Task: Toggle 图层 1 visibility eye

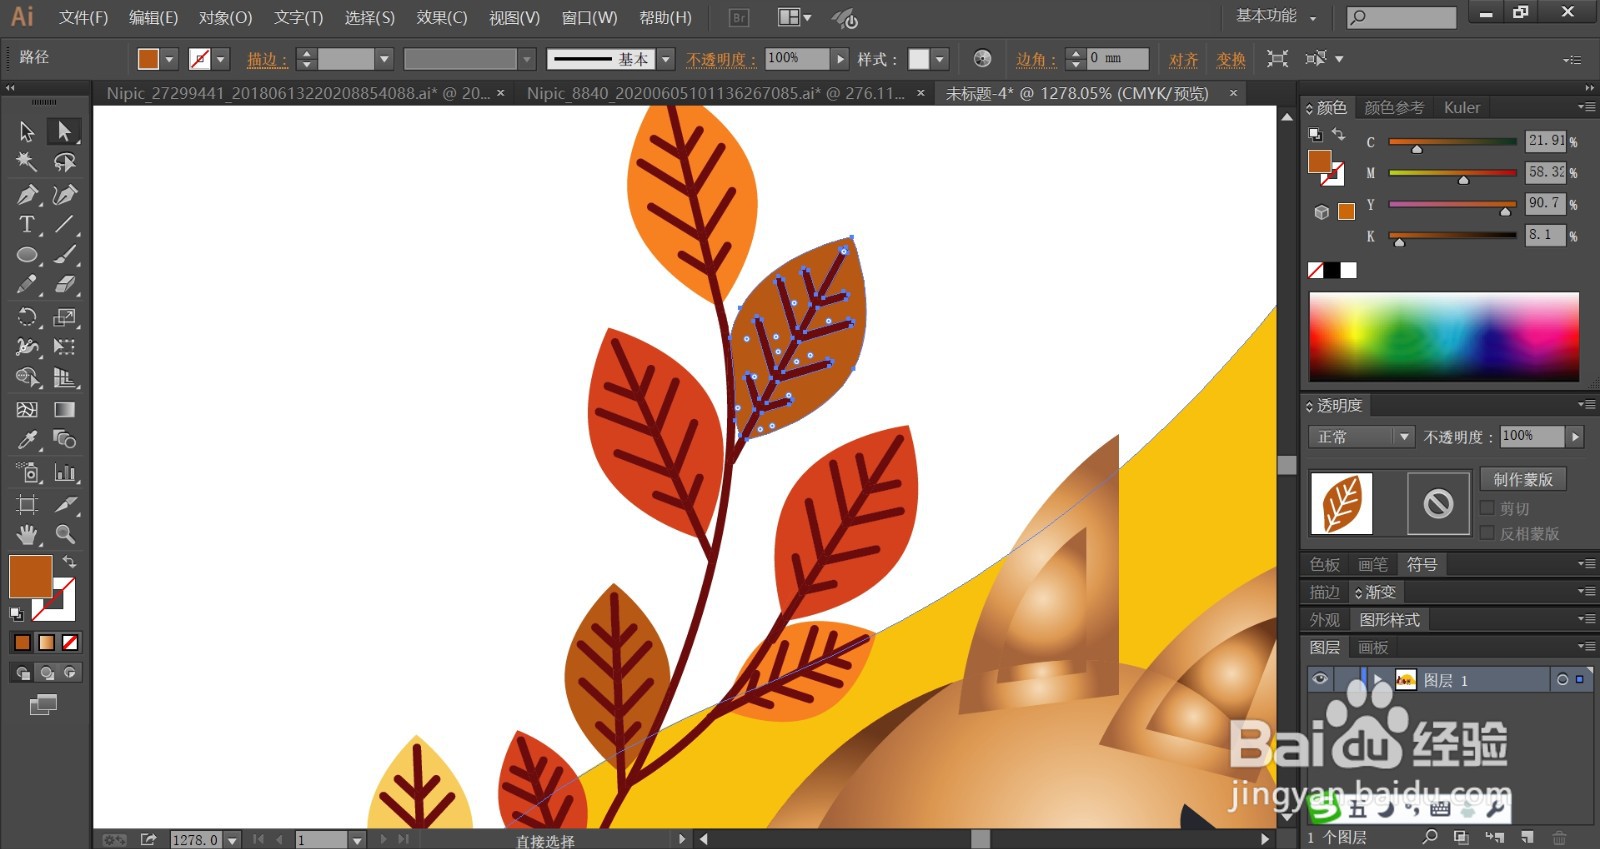Action: 1320,679
